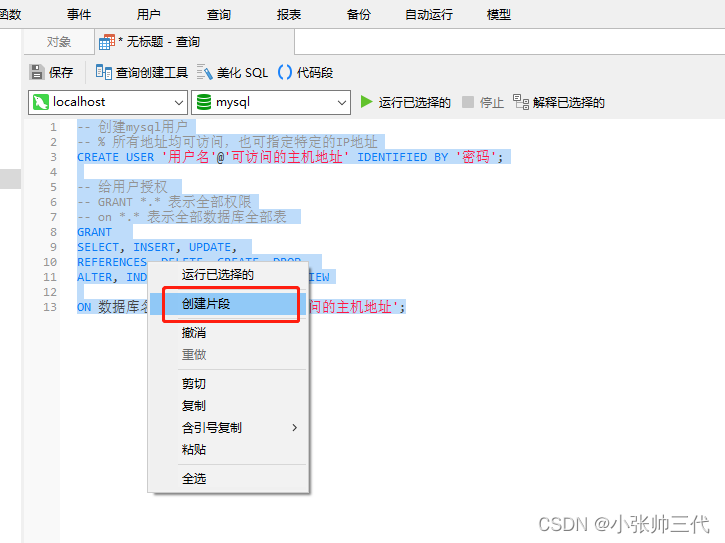Click the 美化 SQL button label
725x543 pixels.
pos(242,73)
